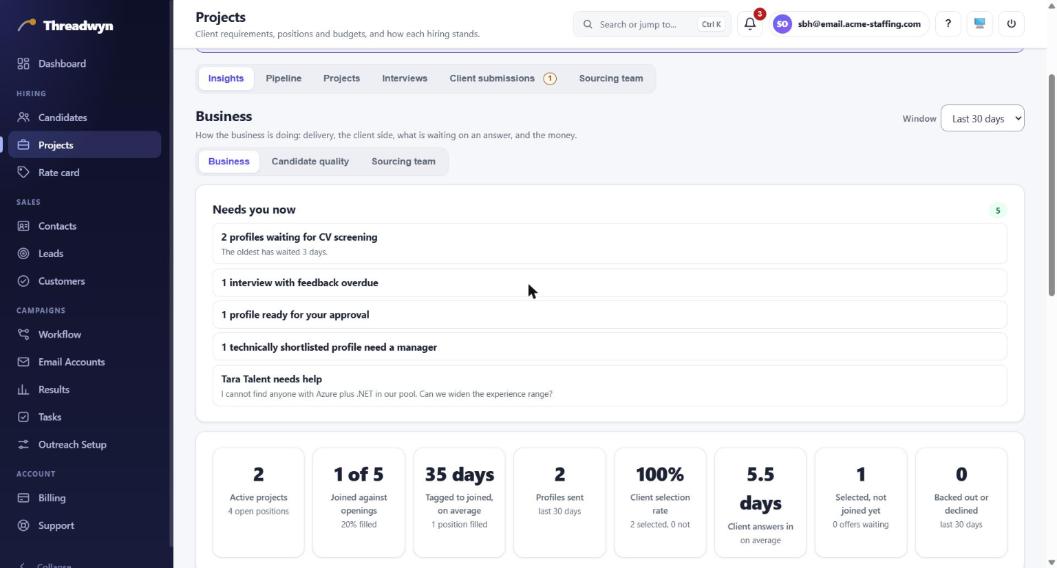The height and width of the screenshot is (568, 1057).
Task: Click the SO user avatar
Action: pyautogui.click(x=782, y=24)
